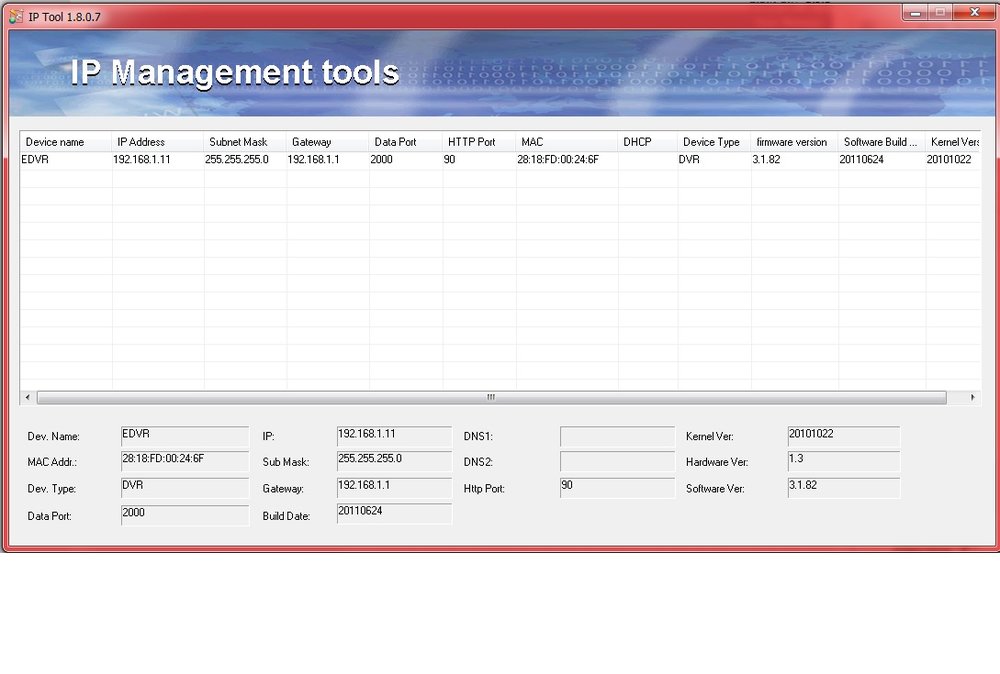Close the IP Tool window

974,12
